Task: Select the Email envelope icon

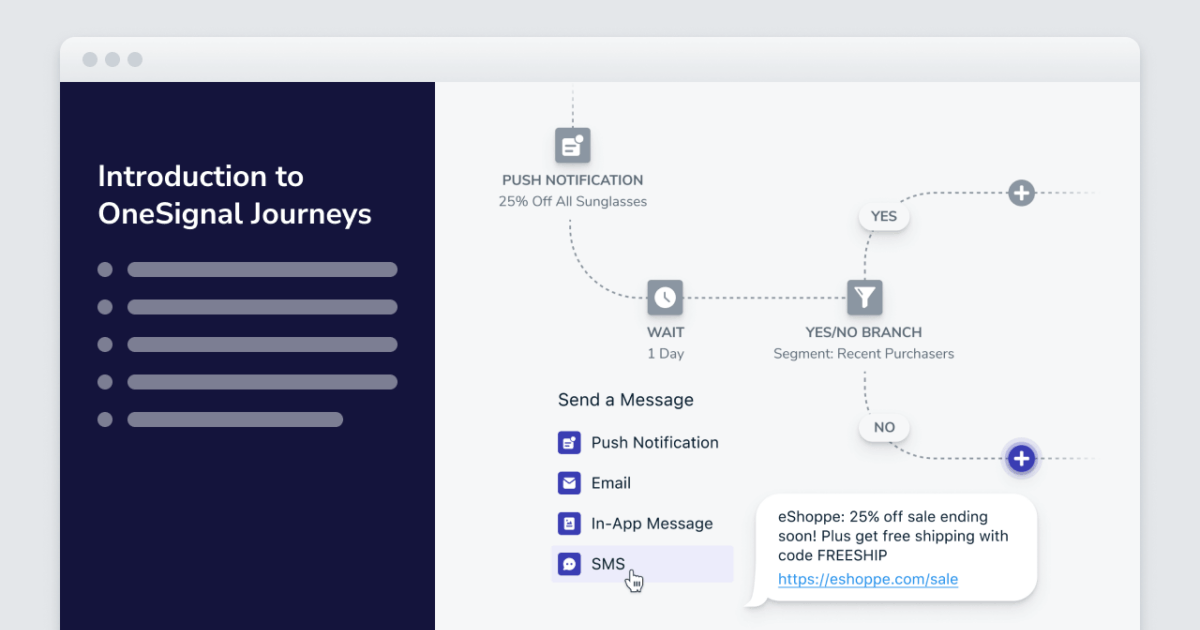Action: point(569,483)
